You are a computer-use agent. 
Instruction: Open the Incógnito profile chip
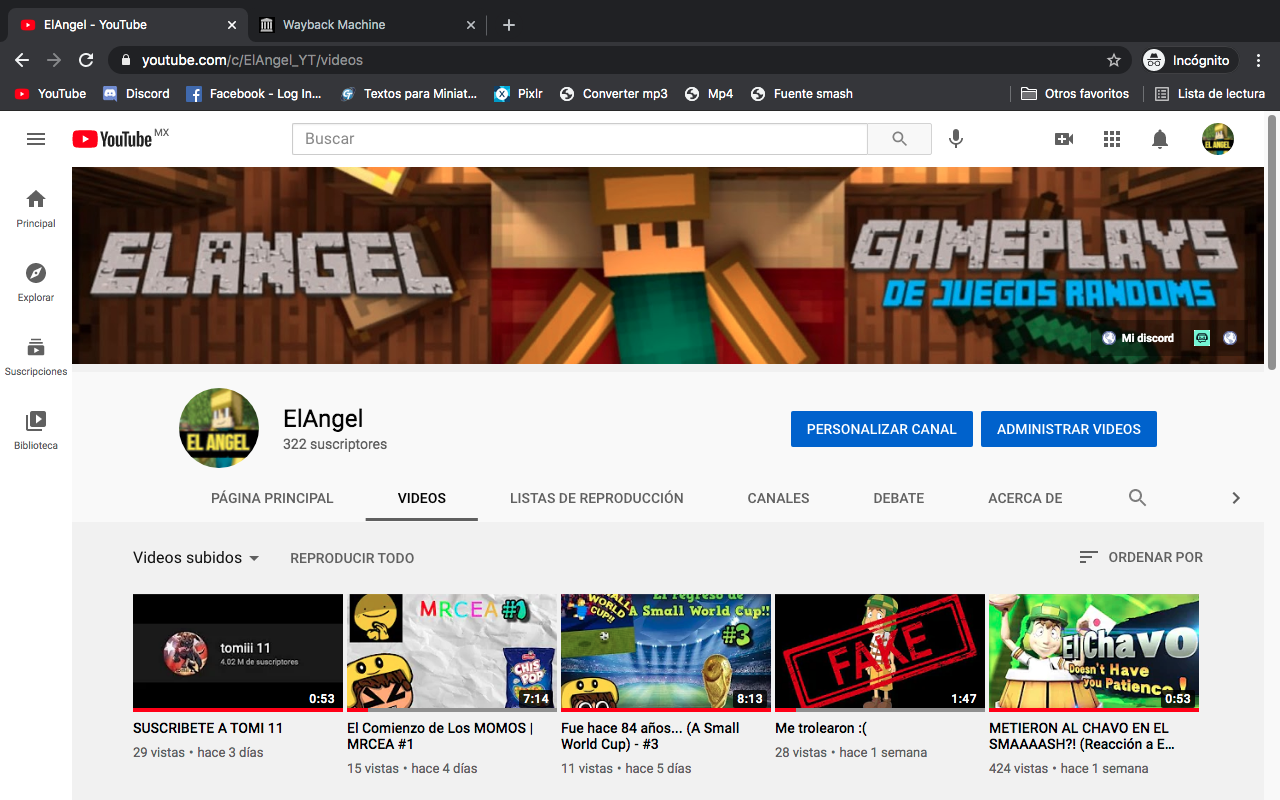point(1190,60)
